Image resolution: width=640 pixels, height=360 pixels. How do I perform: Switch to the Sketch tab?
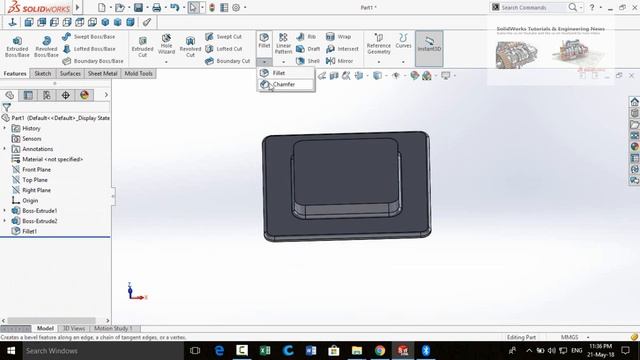tap(42, 74)
